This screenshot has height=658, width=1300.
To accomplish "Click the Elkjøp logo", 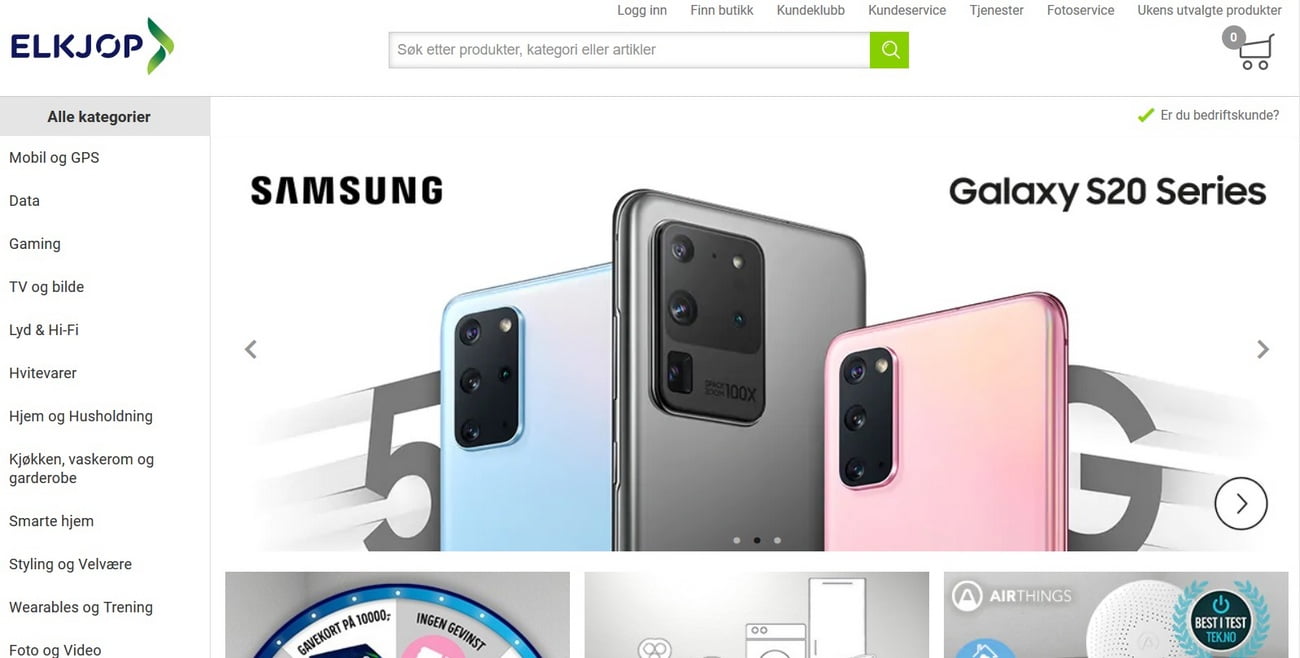I will pos(92,46).
